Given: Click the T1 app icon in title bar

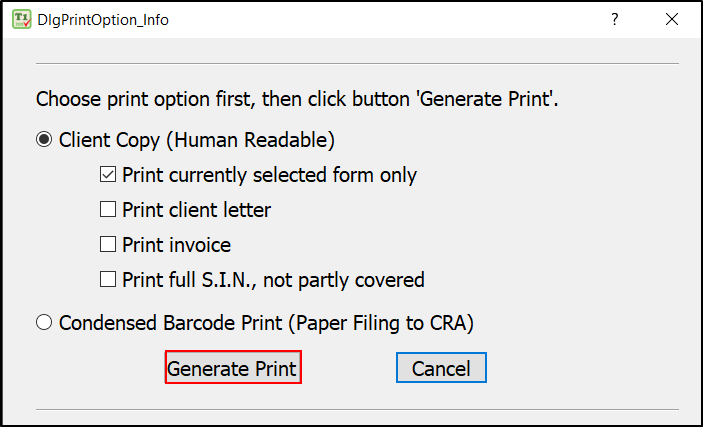Looking at the screenshot, I should (x=22, y=19).
